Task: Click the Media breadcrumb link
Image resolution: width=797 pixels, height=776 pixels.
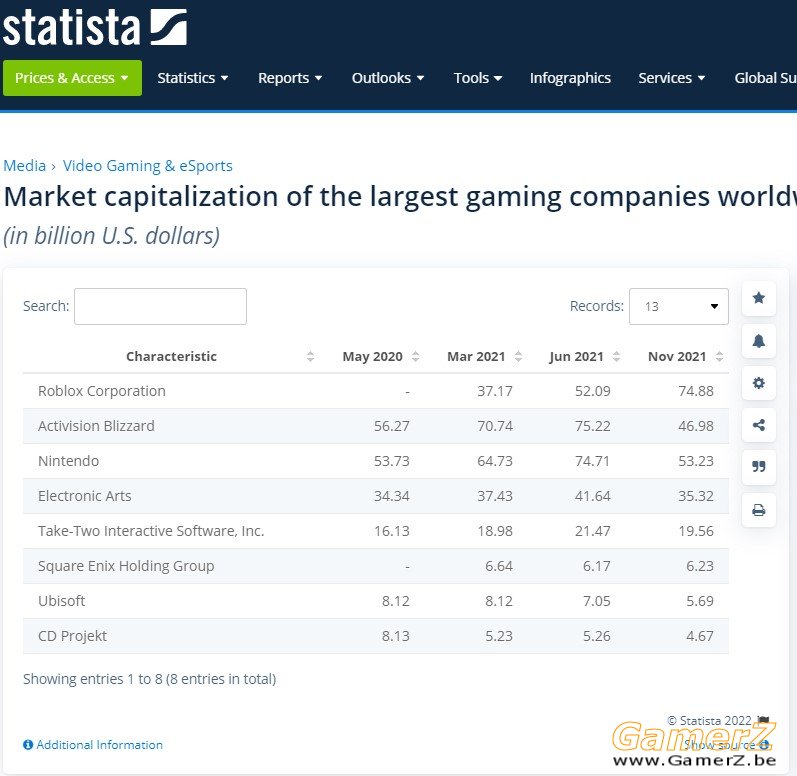Action: 24,166
